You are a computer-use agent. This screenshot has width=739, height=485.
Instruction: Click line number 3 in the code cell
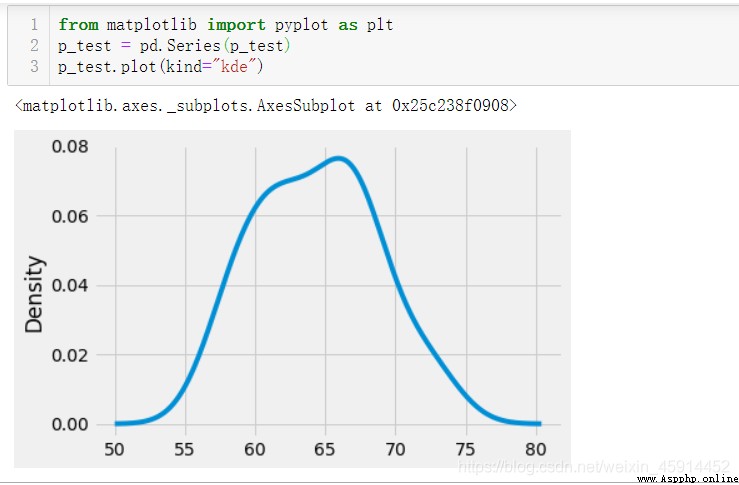point(33,66)
